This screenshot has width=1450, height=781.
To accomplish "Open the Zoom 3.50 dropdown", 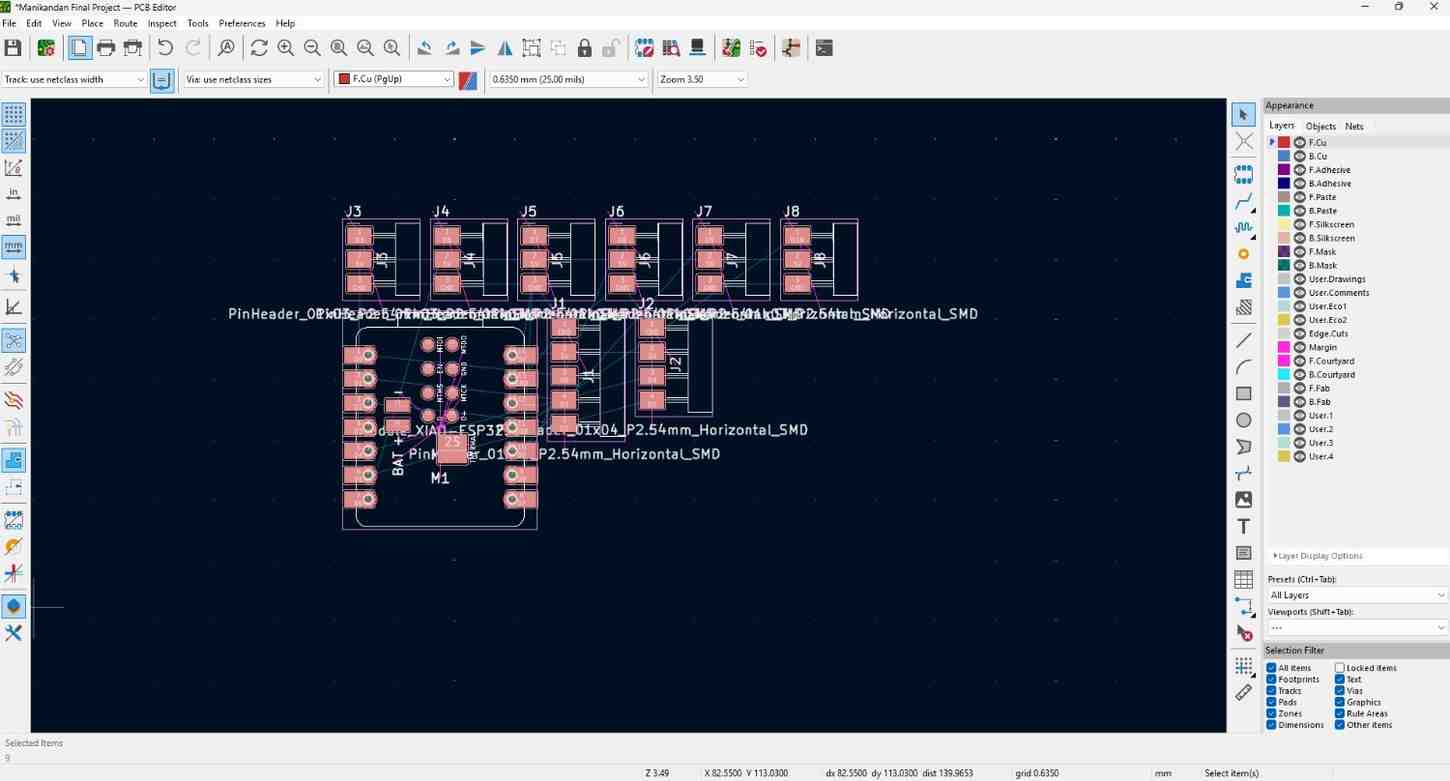I will coord(702,79).
